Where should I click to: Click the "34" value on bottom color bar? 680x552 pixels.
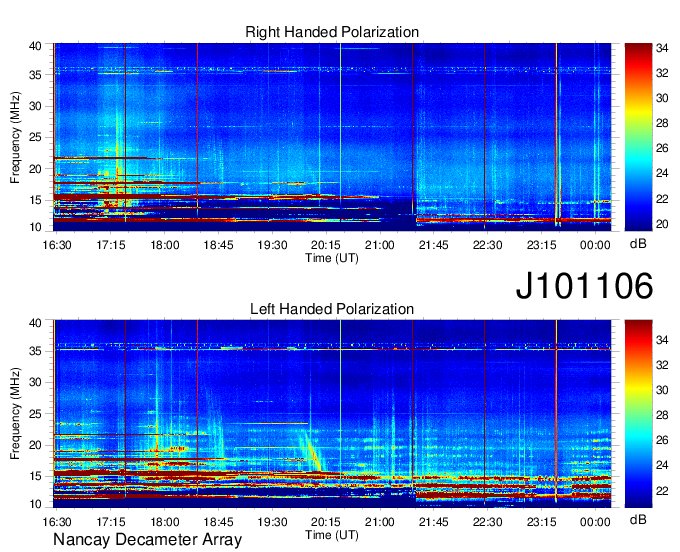[x=662, y=340]
